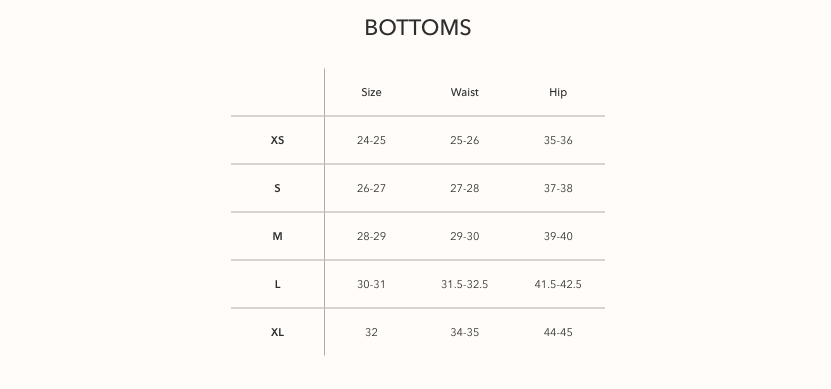Click the XL row label
This screenshot has width=831, height=389.
(x=277, y=332)
